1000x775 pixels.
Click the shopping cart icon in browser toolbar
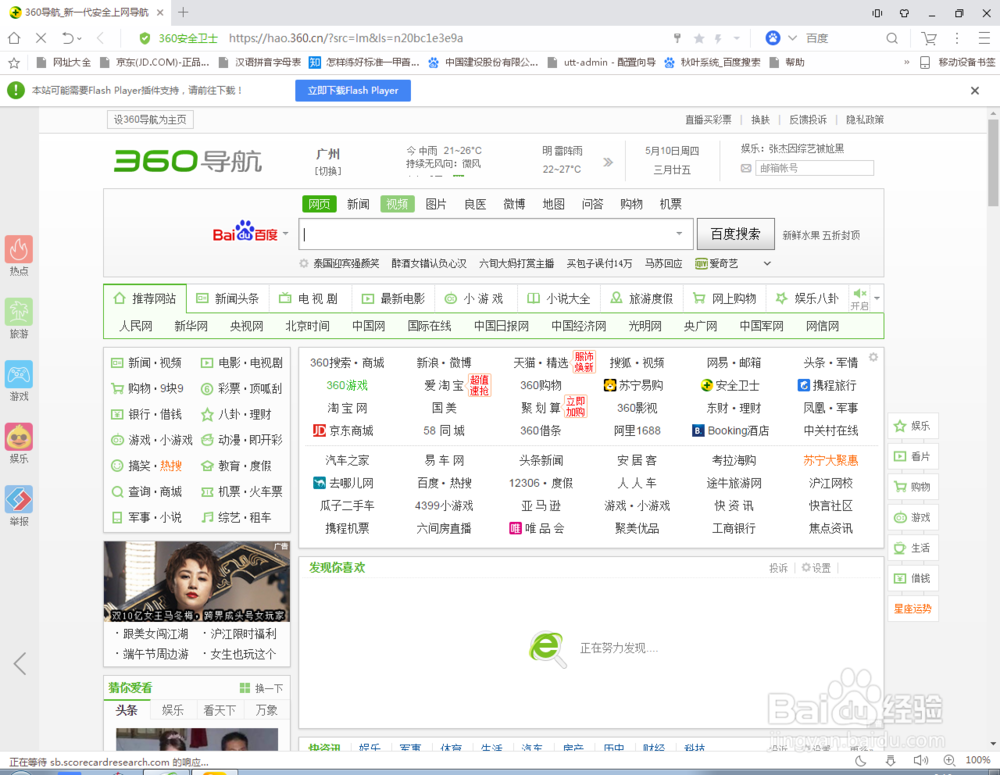(928, 38)
